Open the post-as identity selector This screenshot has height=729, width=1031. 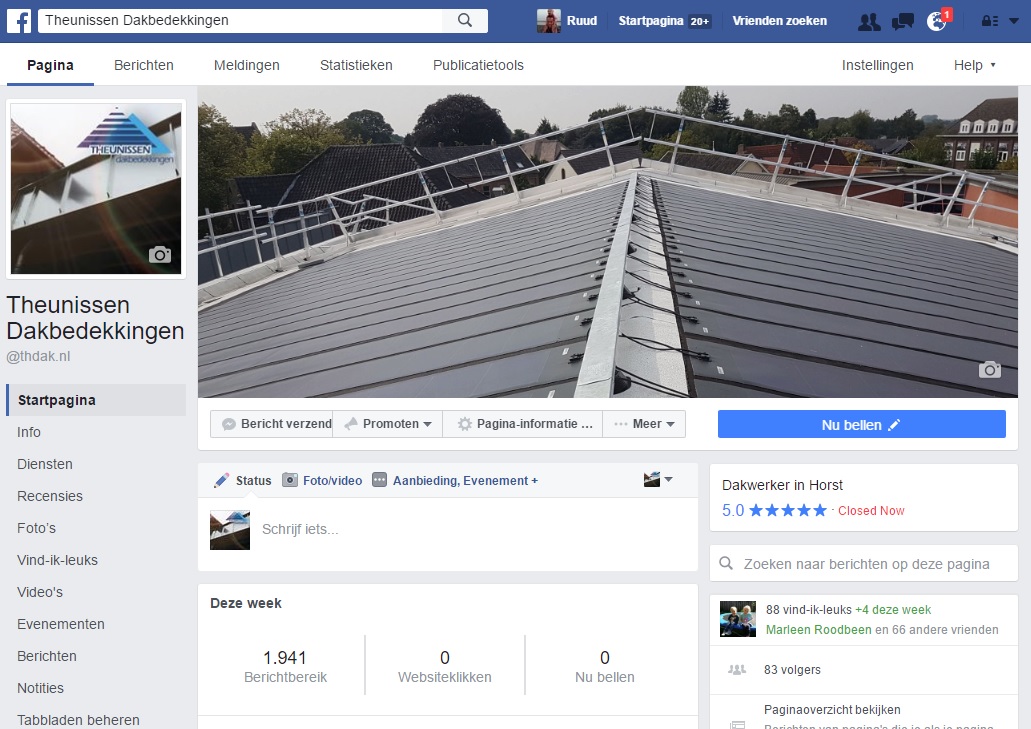pyautogui.click(x=658, y=479)
